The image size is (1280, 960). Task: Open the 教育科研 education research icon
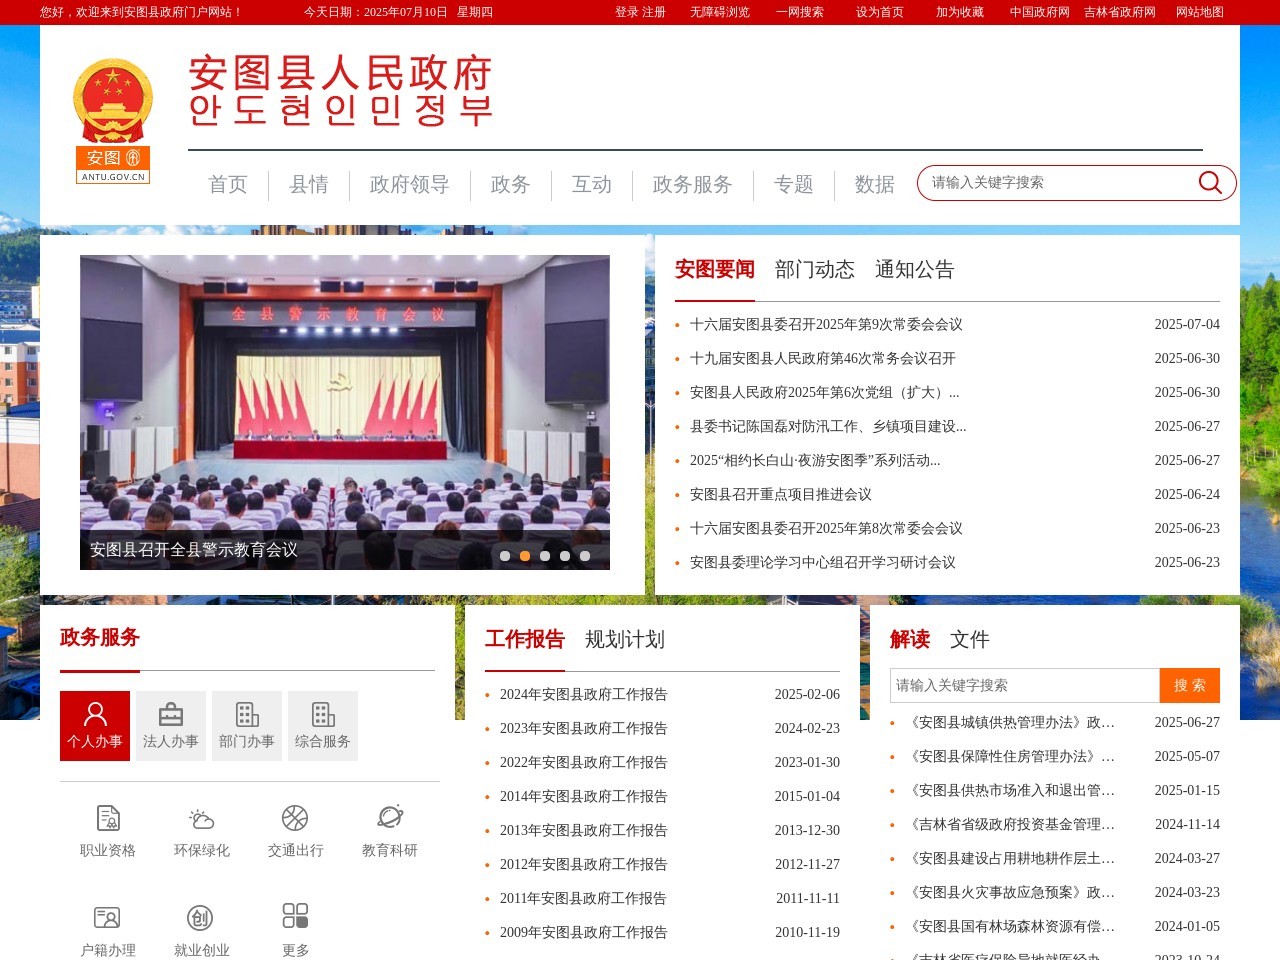[389, 830]
